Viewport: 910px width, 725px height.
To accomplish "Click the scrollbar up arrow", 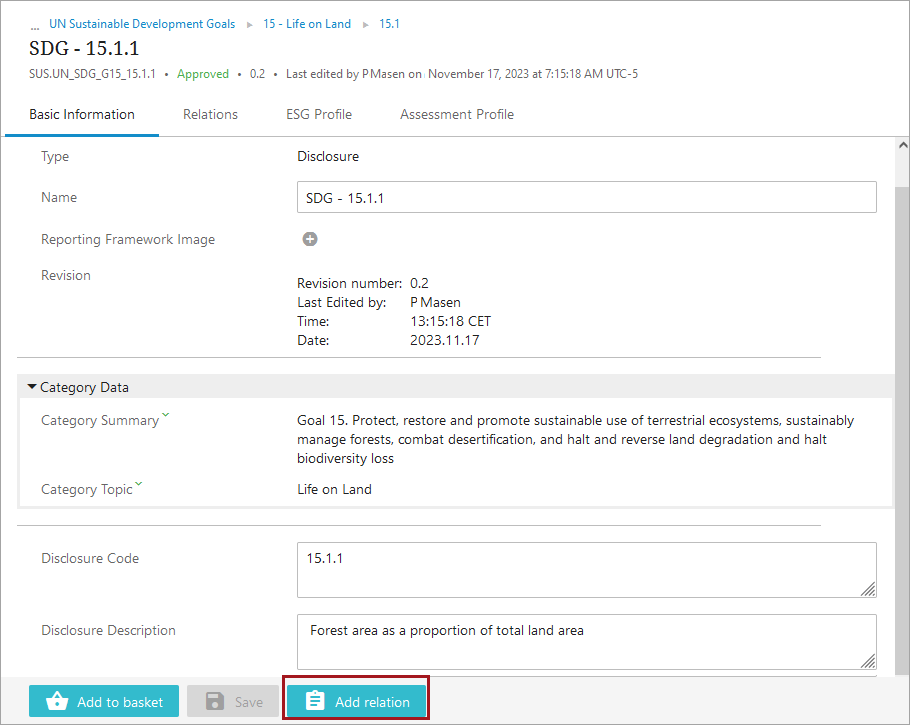I will tap(901, 146).
